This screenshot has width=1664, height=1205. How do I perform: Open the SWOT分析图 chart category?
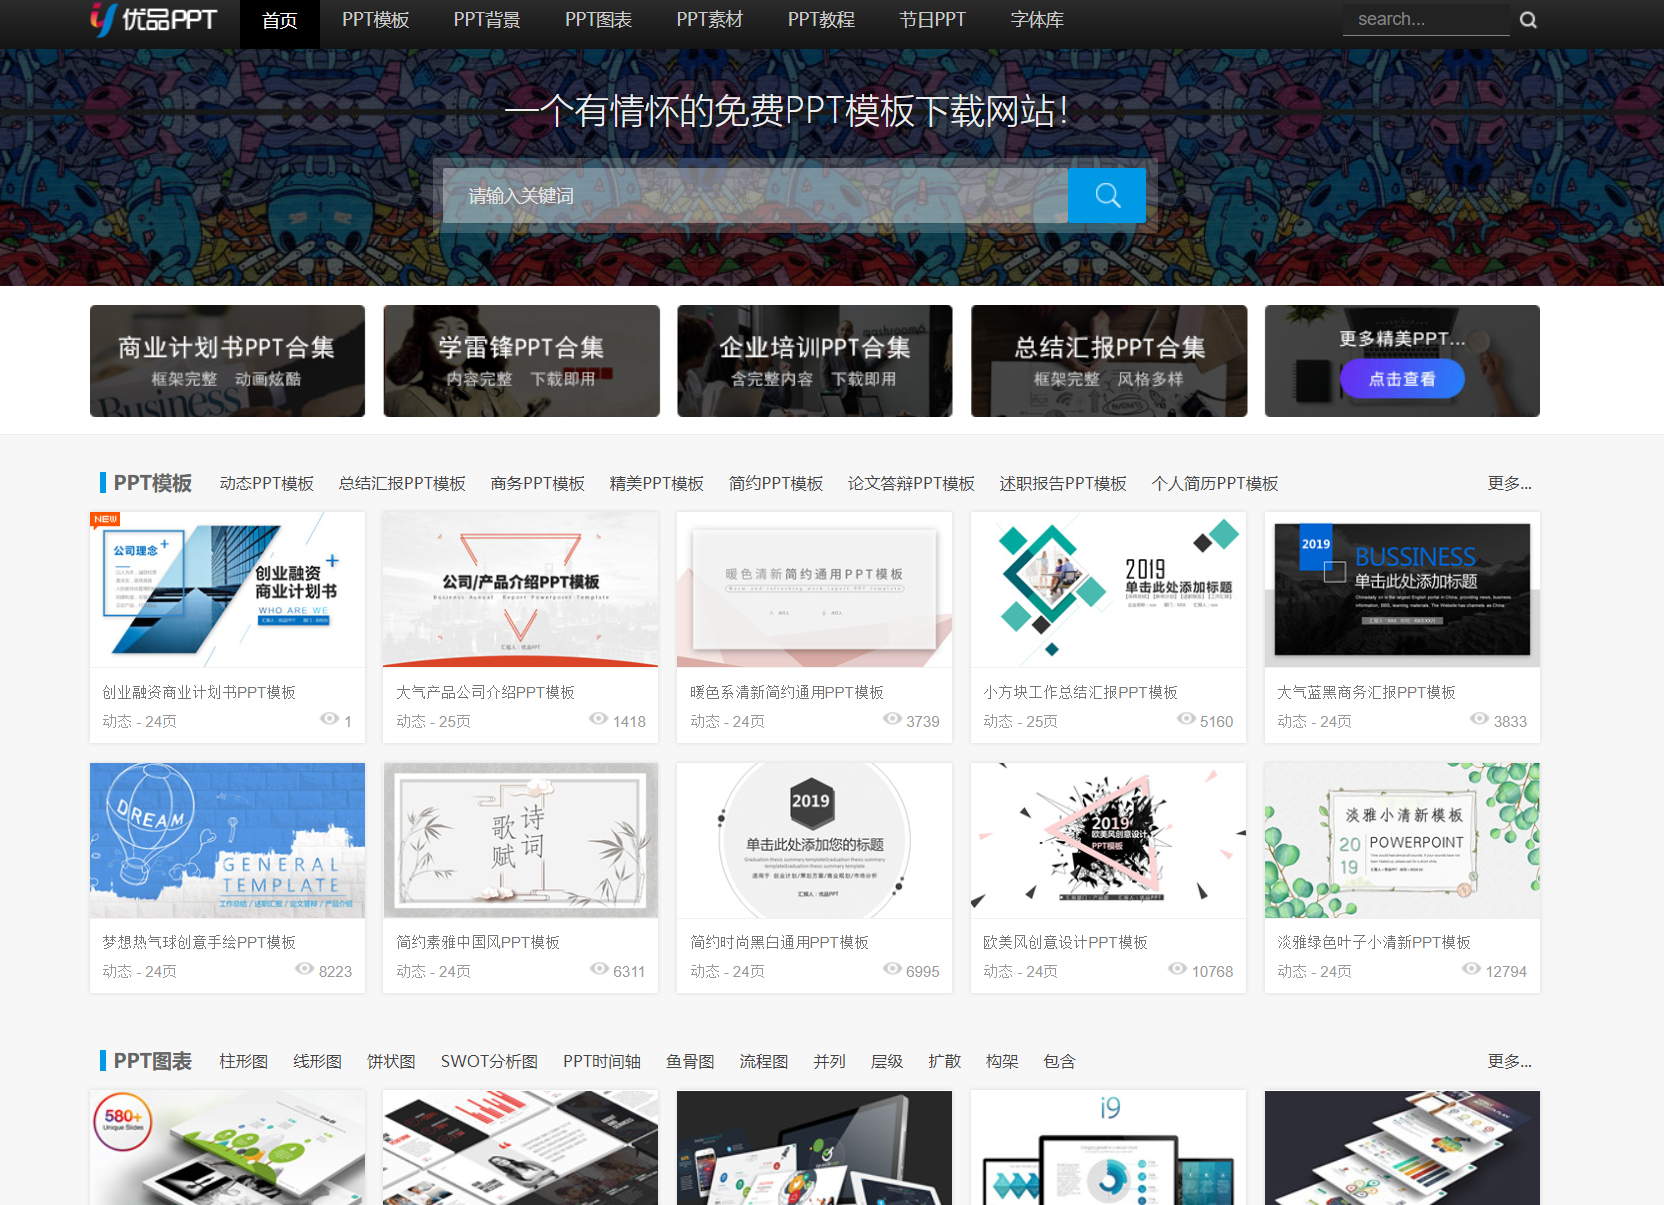pyautogui.click(x=489, y=1062)
